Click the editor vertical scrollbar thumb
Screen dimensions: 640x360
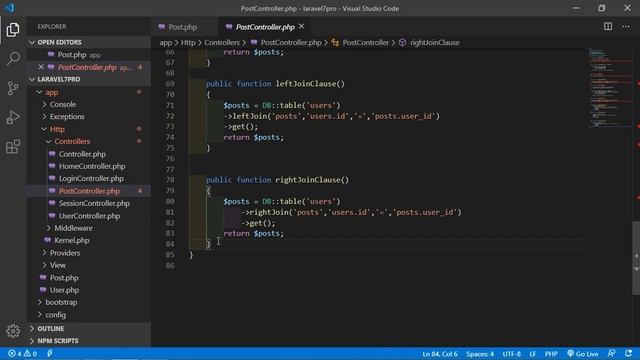[x=636, y=258]
